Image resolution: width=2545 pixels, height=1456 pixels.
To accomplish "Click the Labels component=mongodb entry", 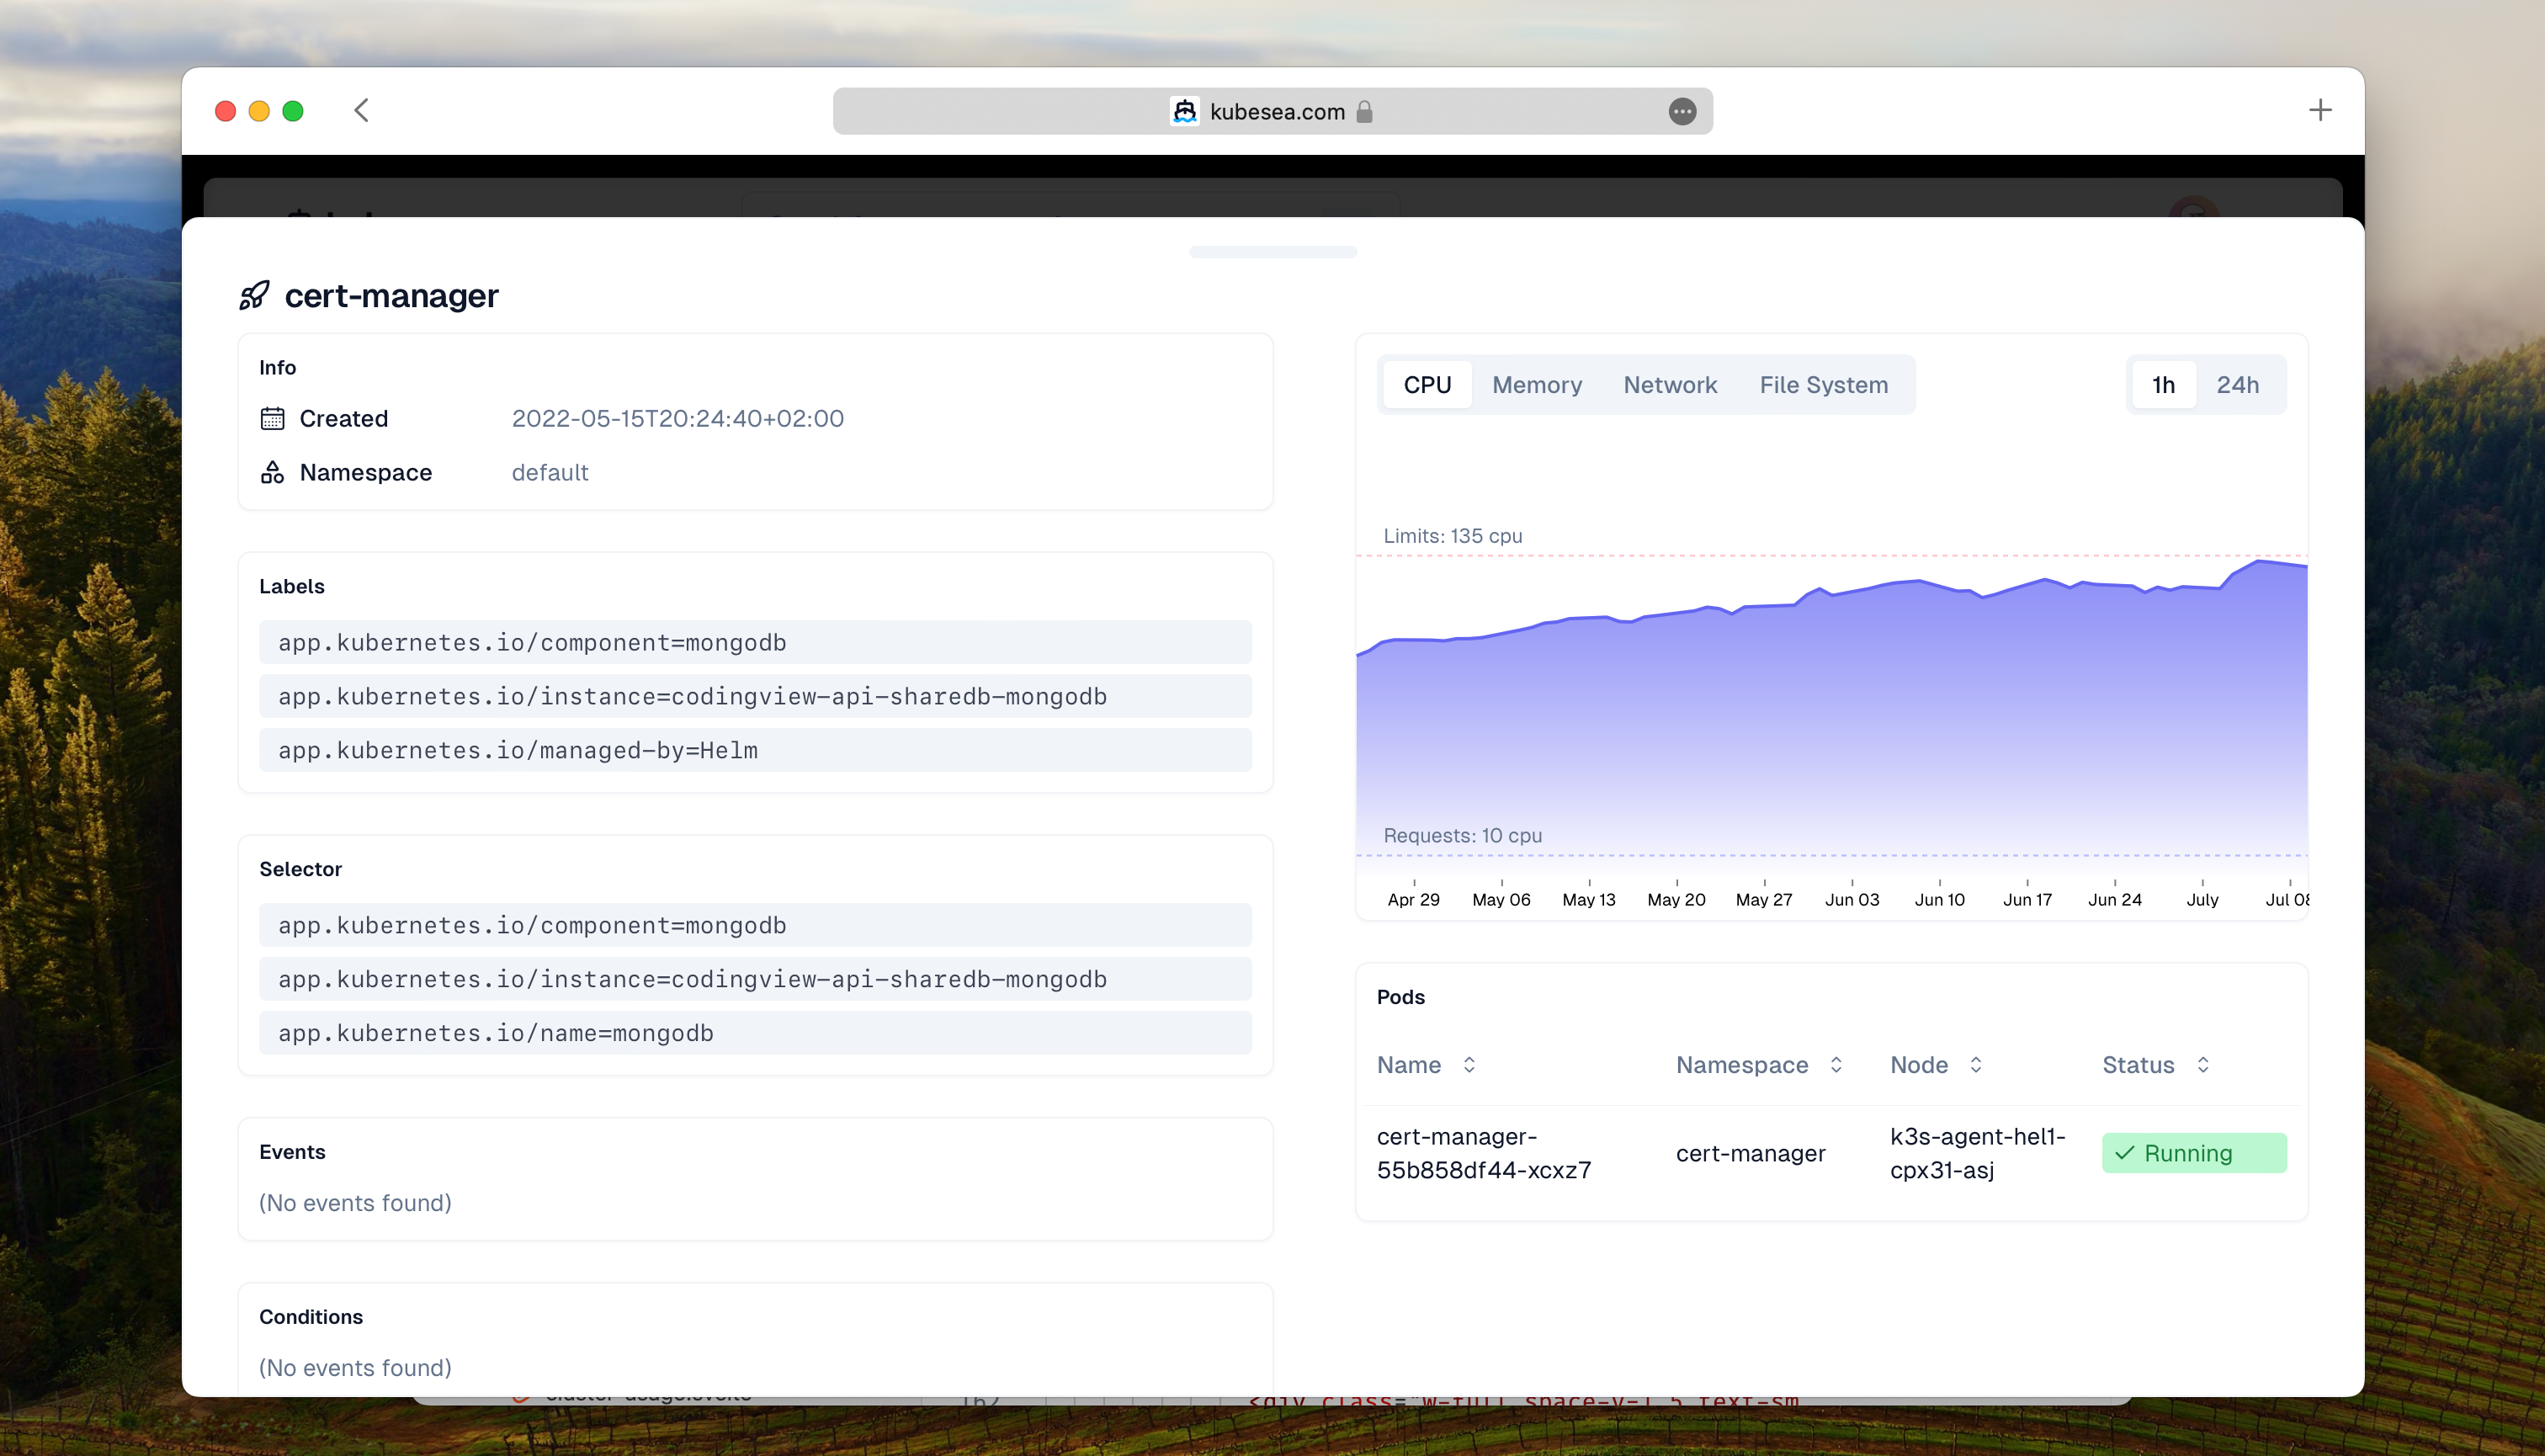I will 755,642.
